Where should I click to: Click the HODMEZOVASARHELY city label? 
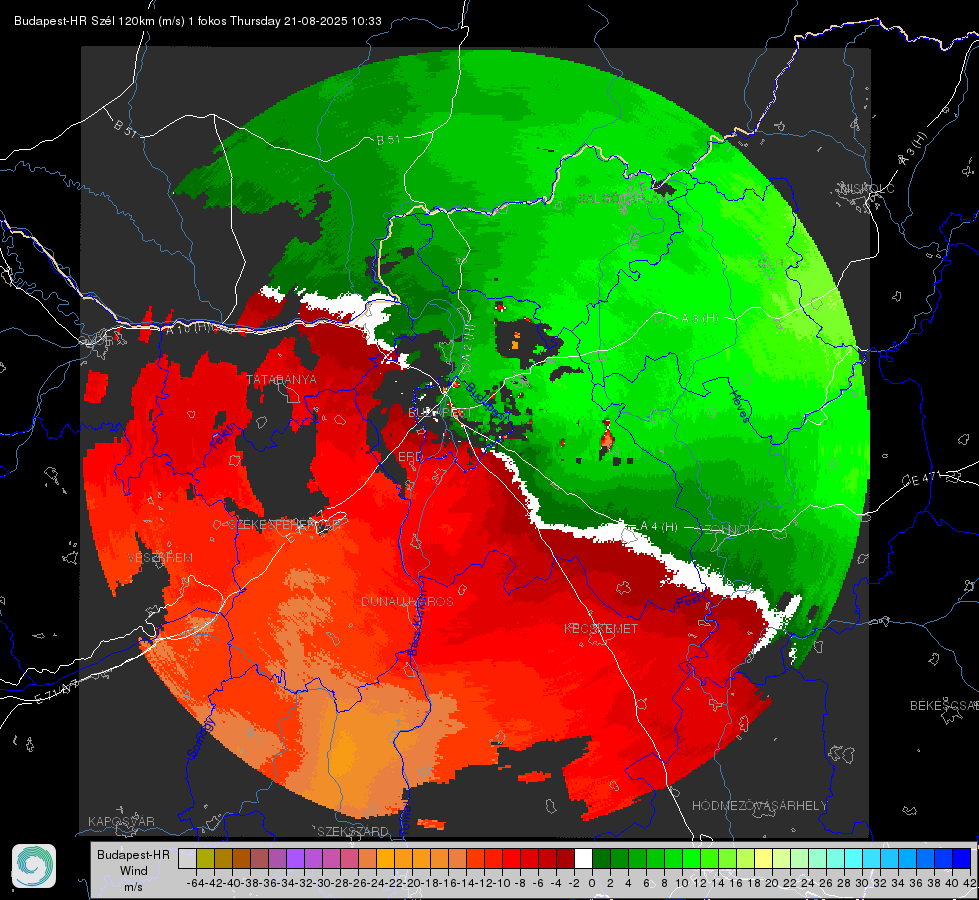click(759, 806)
